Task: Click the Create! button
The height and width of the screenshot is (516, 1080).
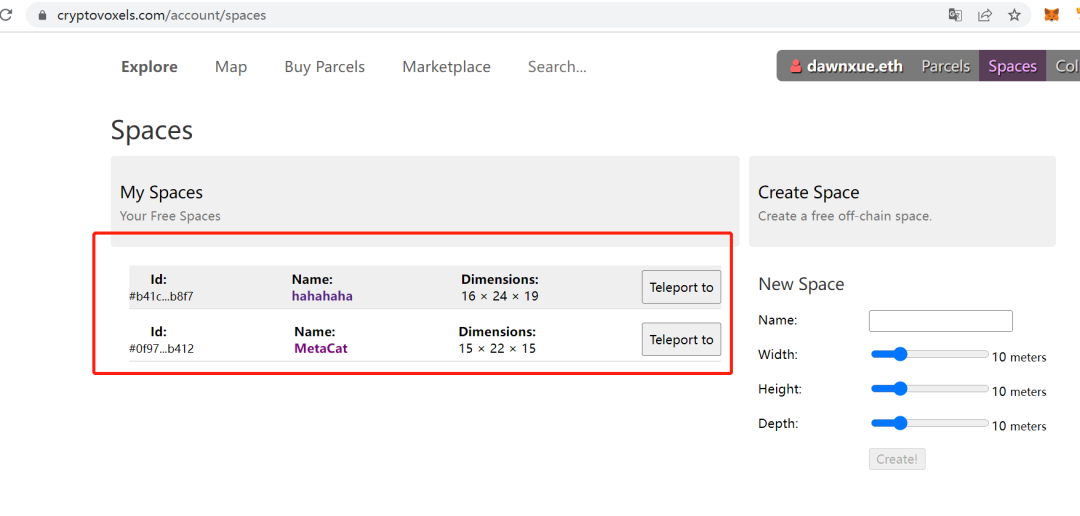Action: tap(897, 459)
